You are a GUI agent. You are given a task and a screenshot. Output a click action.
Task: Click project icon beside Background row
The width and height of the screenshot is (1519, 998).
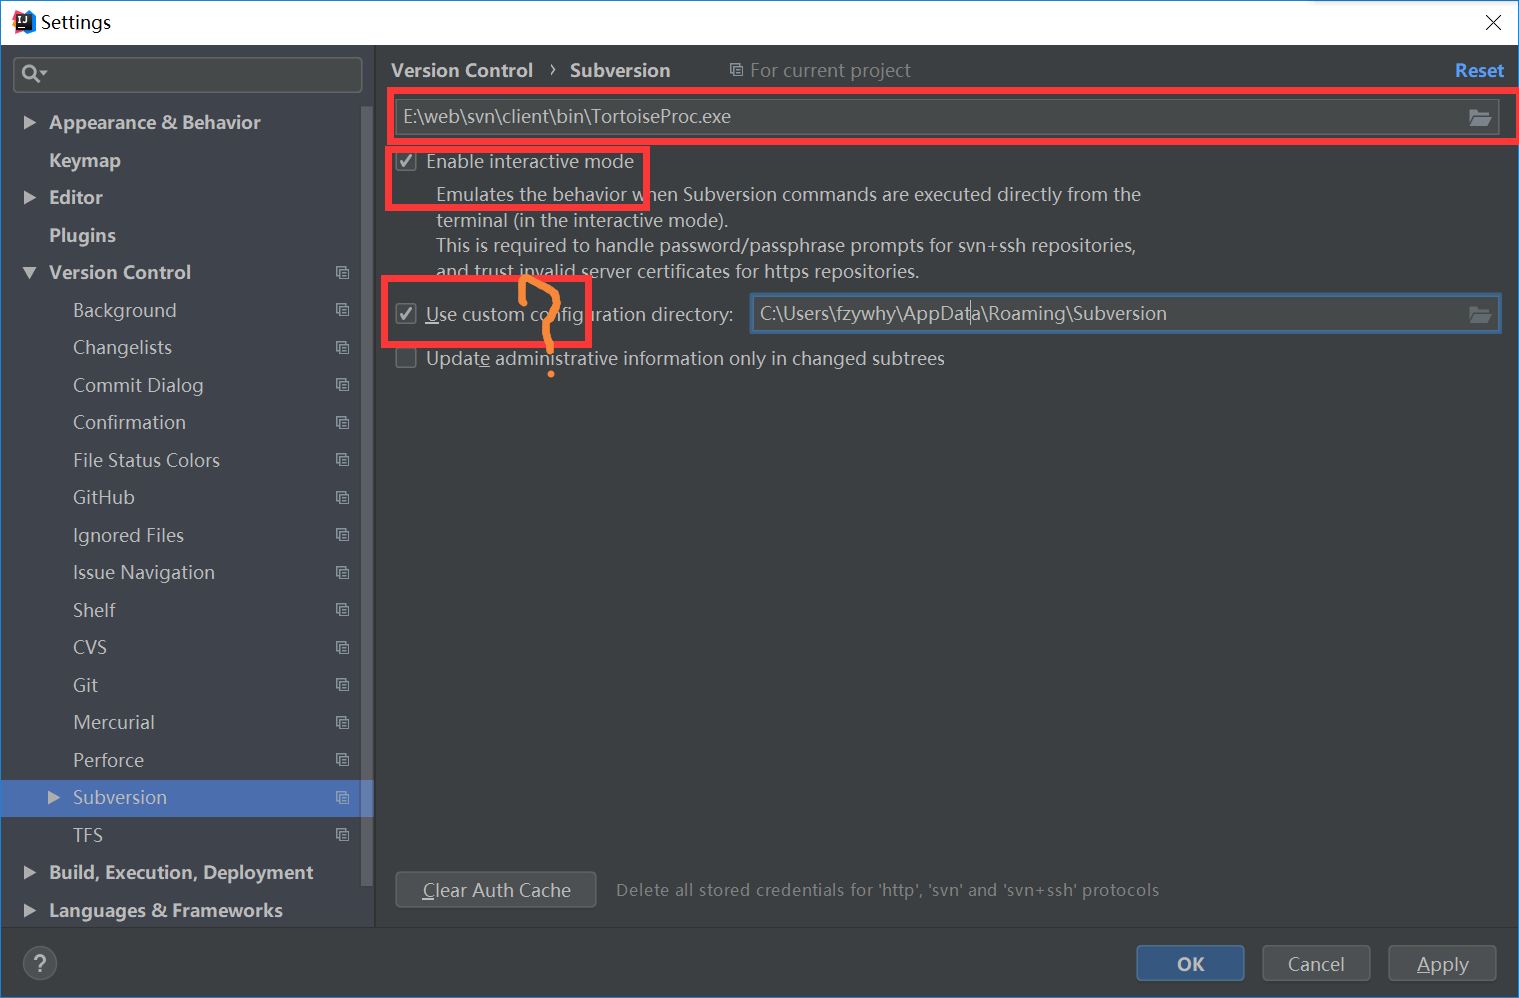tap(343, 310)
